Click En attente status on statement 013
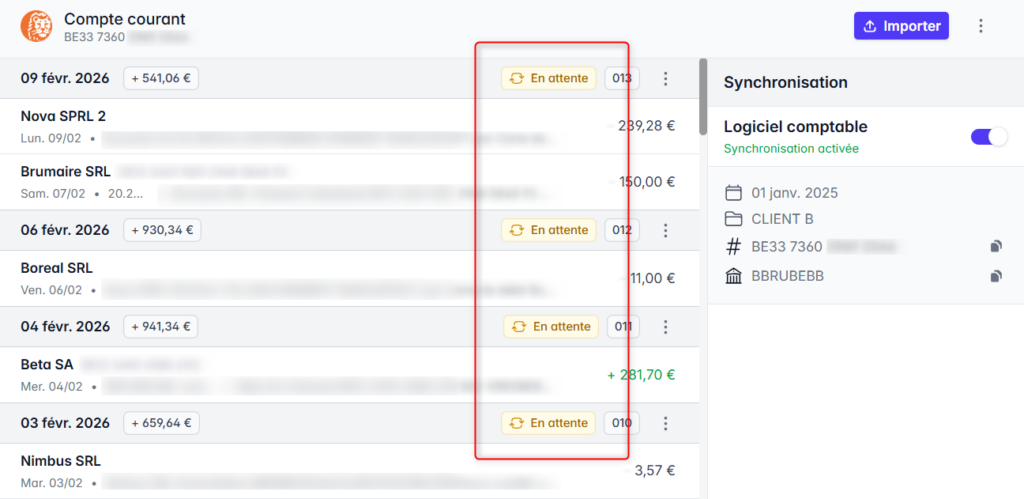1024x499 pixels. pyautogui.click(x=548, y=78)
